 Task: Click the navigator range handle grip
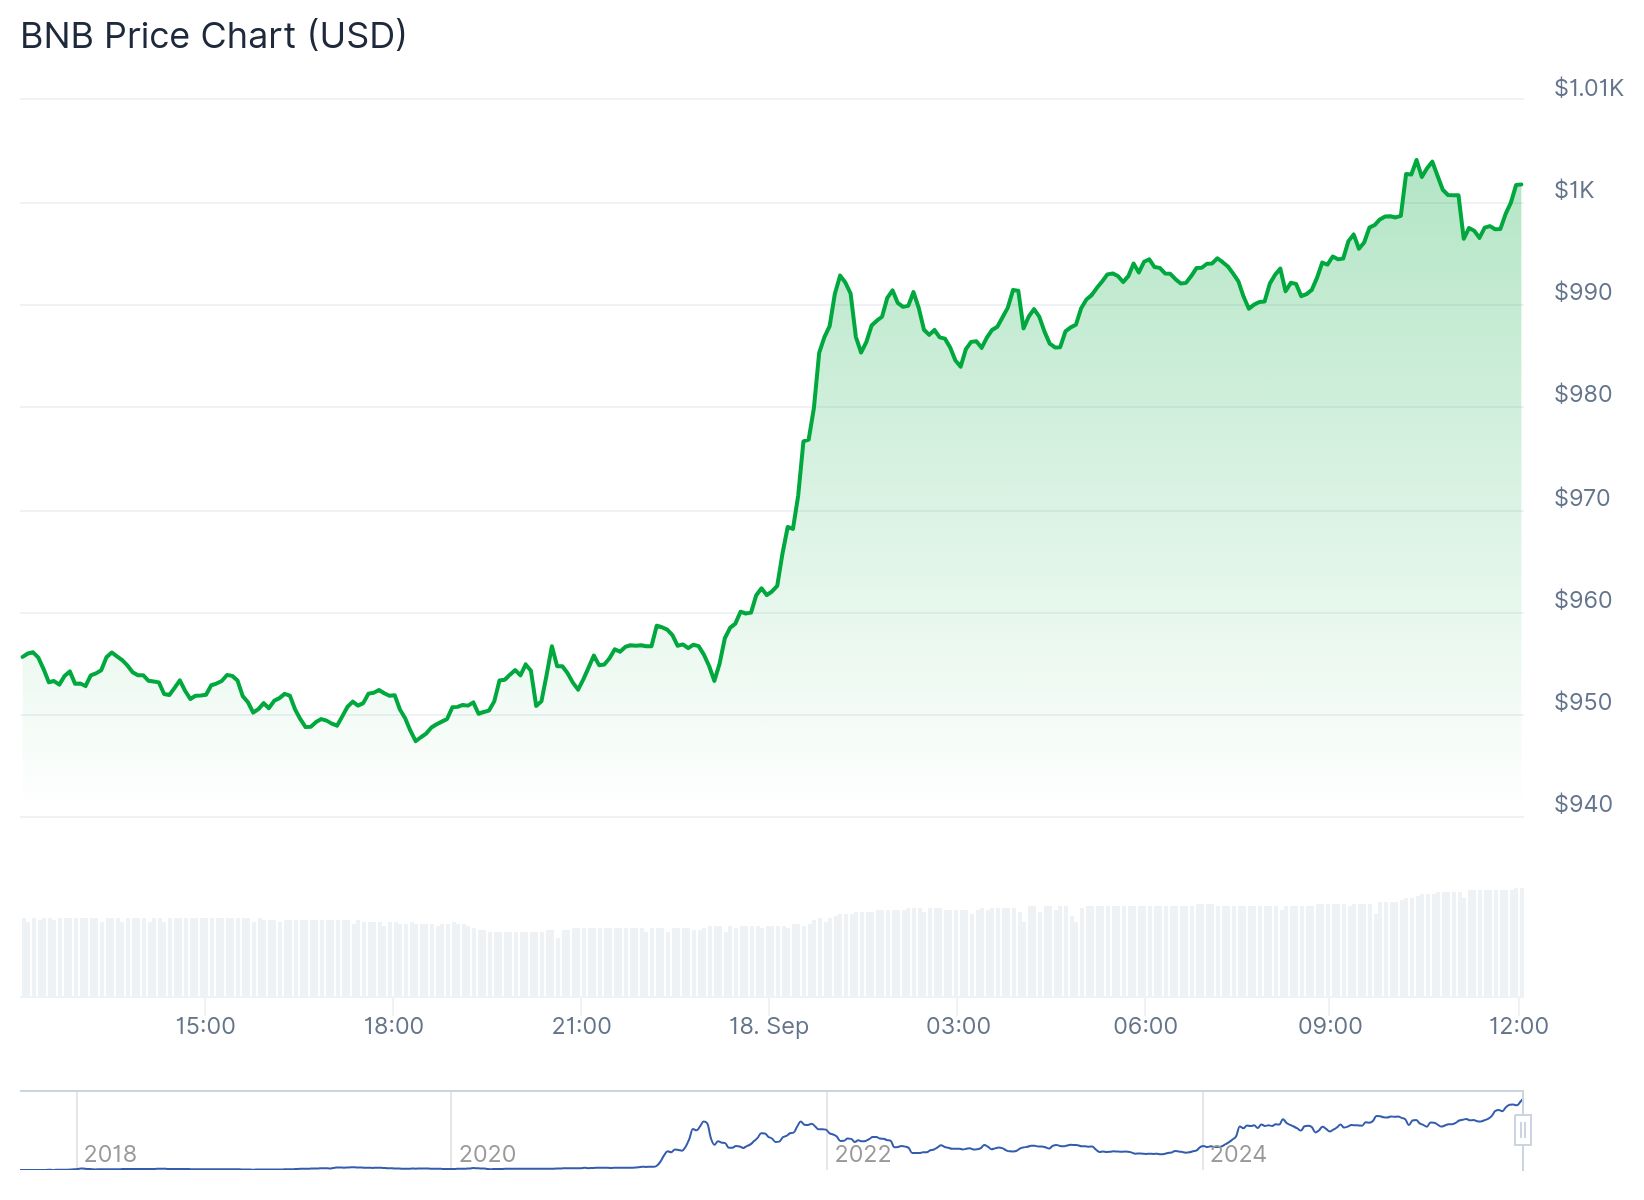click(x=1522, y=1130)
